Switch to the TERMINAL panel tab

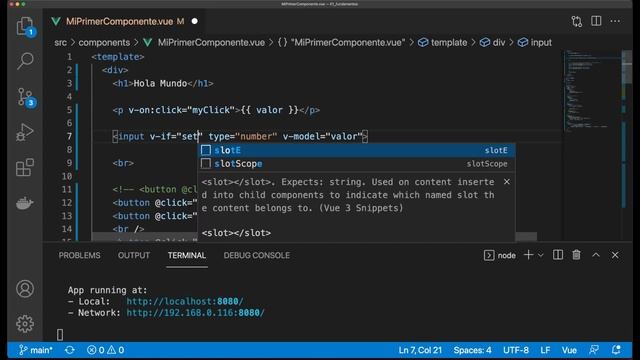click(x=187, y=255)
